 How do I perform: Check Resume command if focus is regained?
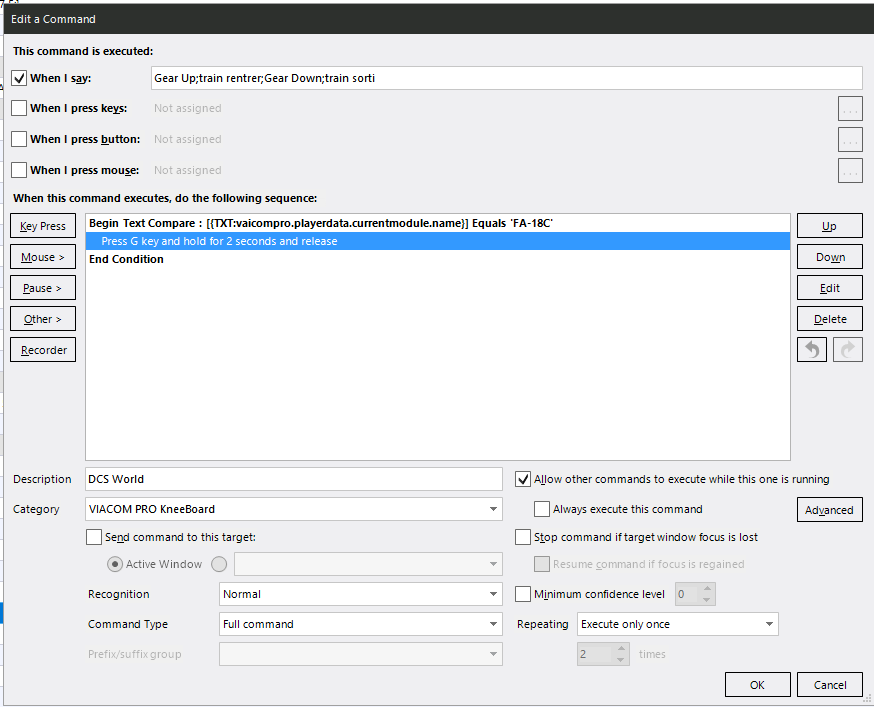(542, 564)
